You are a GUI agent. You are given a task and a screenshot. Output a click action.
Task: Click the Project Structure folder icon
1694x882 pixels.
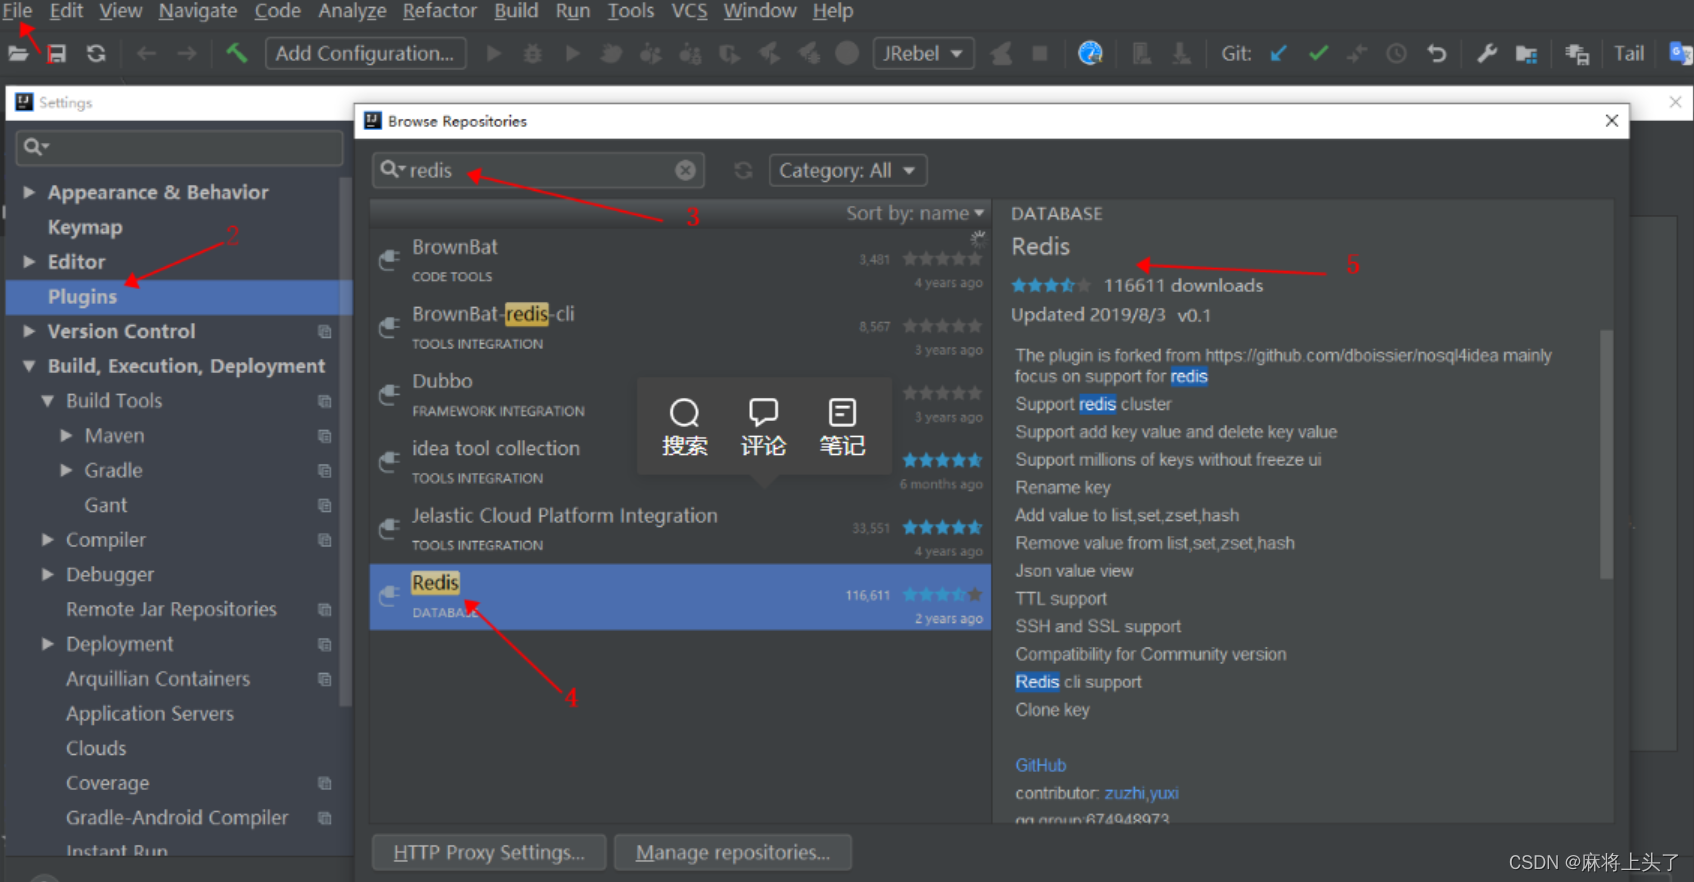coord(1526,53)
